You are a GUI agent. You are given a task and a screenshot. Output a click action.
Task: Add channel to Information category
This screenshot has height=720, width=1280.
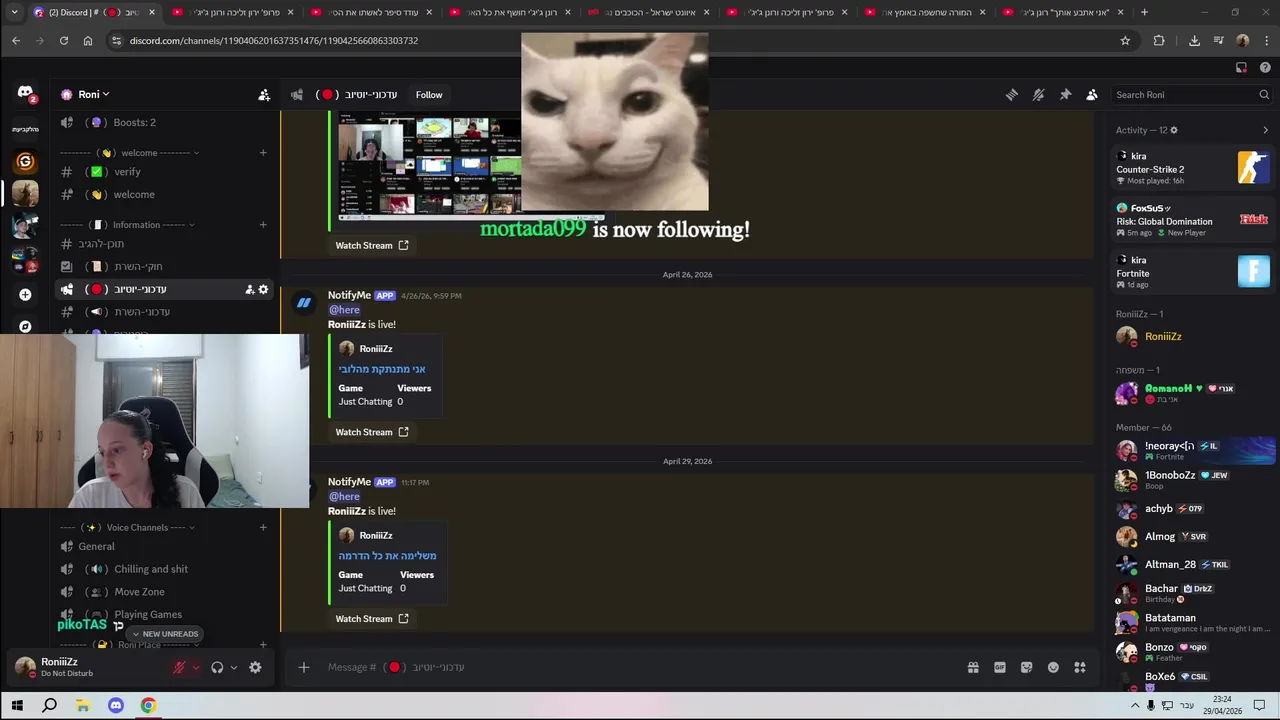point(263,225)
